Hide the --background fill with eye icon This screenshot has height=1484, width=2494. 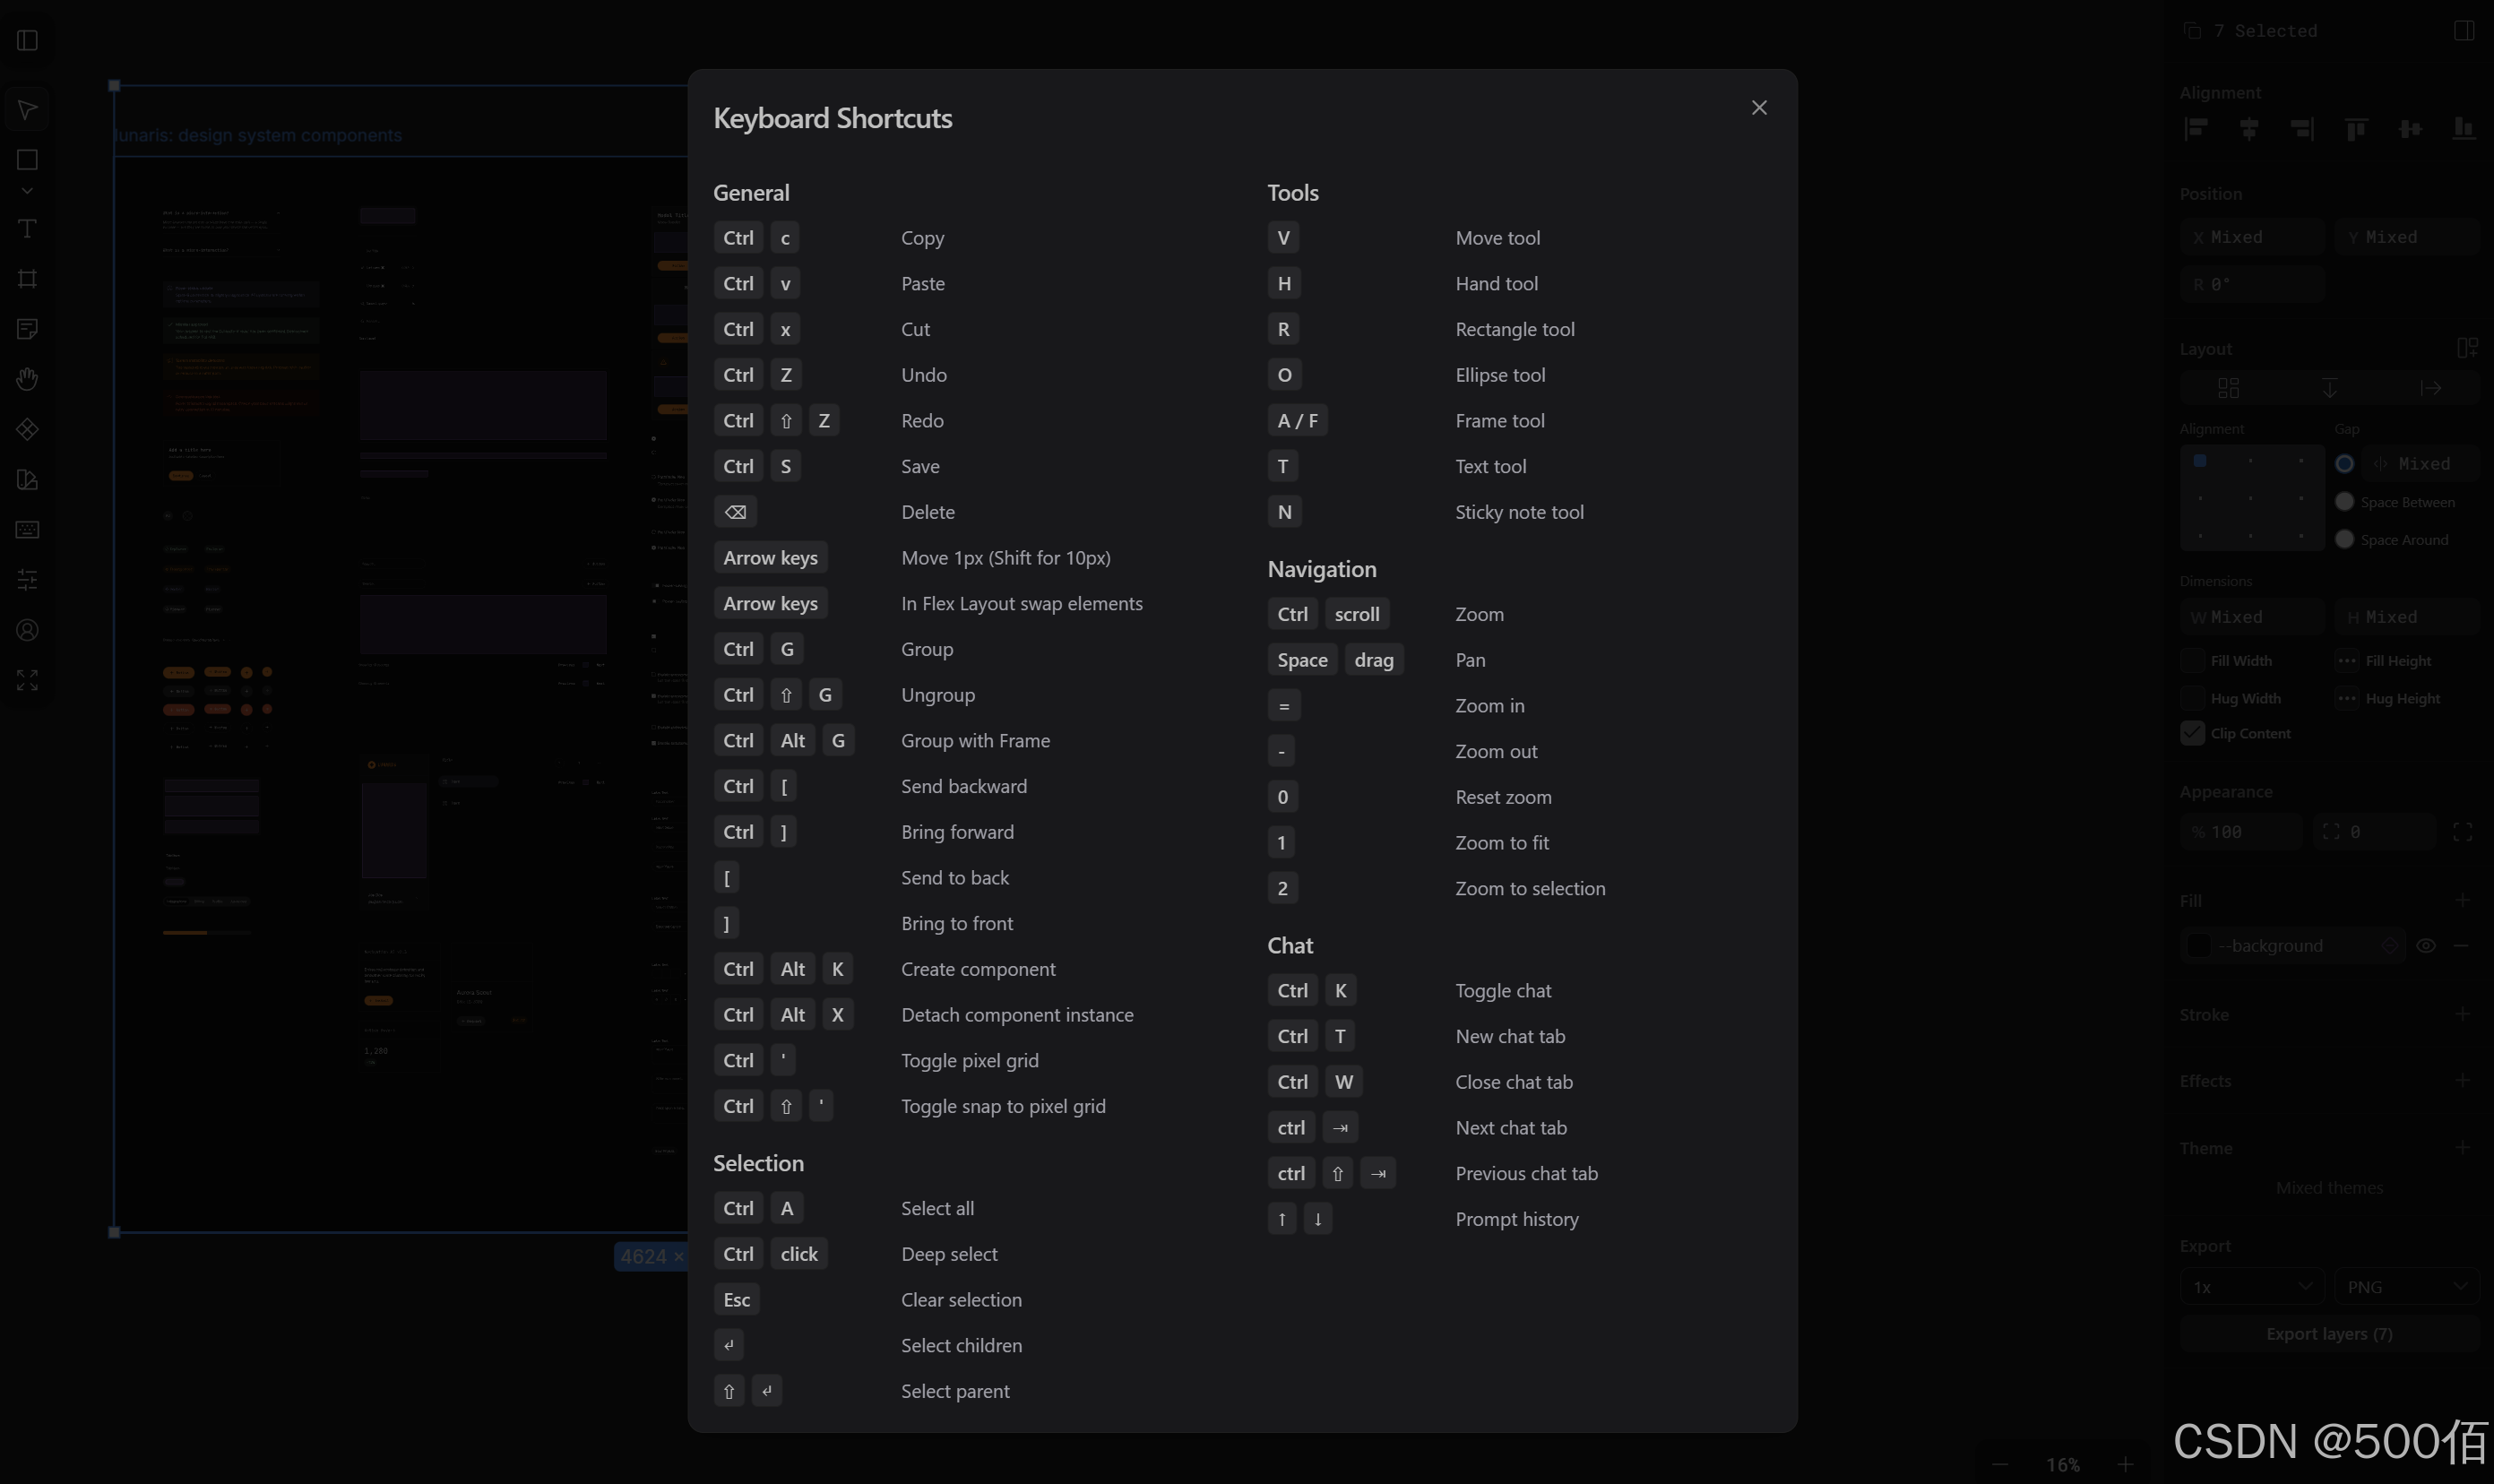(2426, 946)
